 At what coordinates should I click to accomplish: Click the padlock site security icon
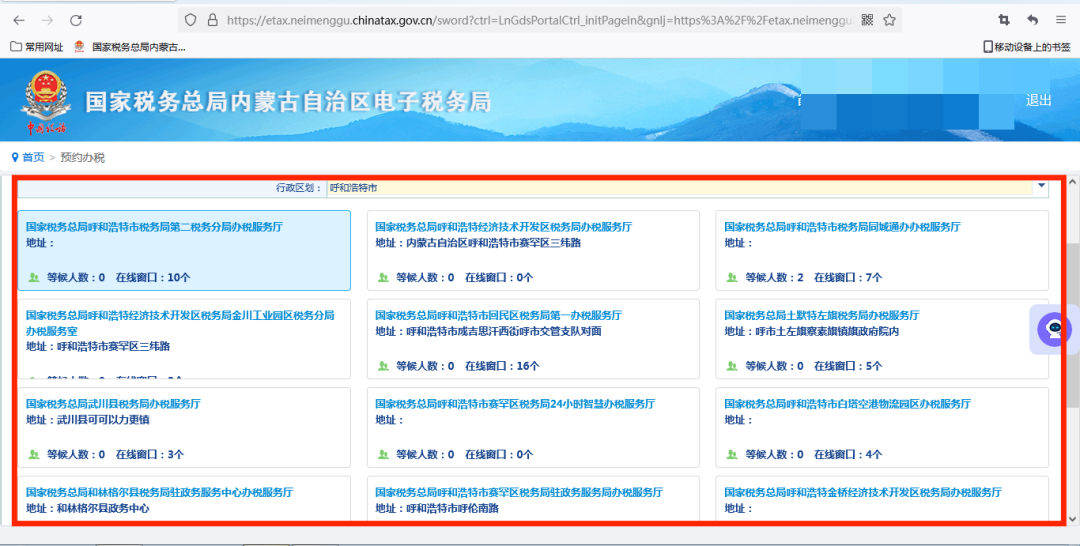coord(213,21)
